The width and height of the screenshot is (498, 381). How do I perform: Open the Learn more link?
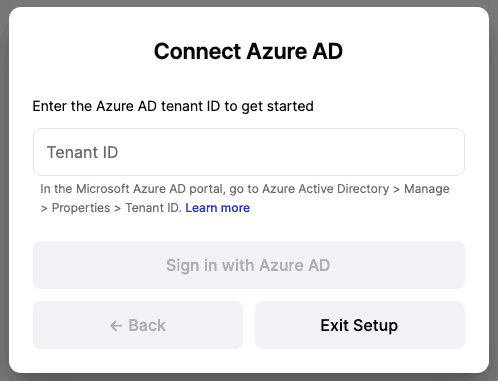(x=217, y=208)
